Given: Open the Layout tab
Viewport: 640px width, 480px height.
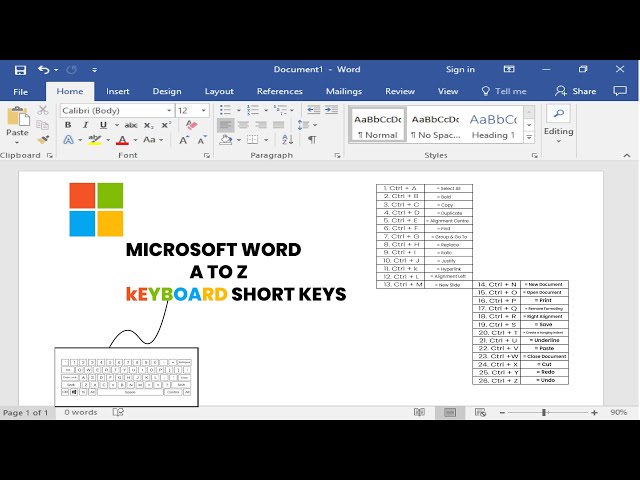Looking at the screenshot, I should coord(219,91).
